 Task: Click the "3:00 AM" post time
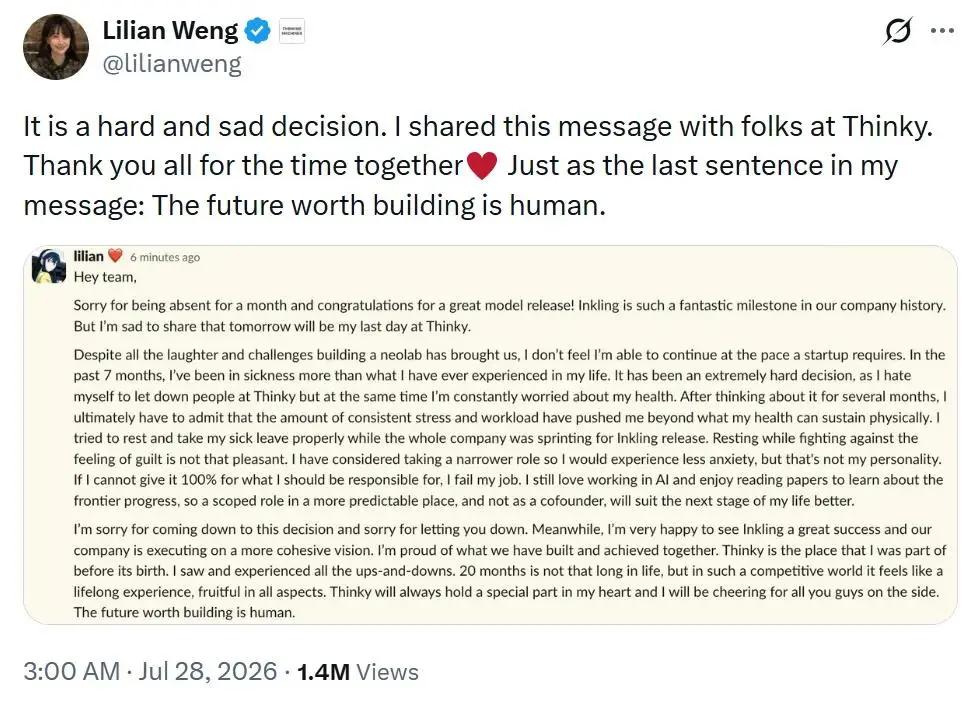(72, 671)
